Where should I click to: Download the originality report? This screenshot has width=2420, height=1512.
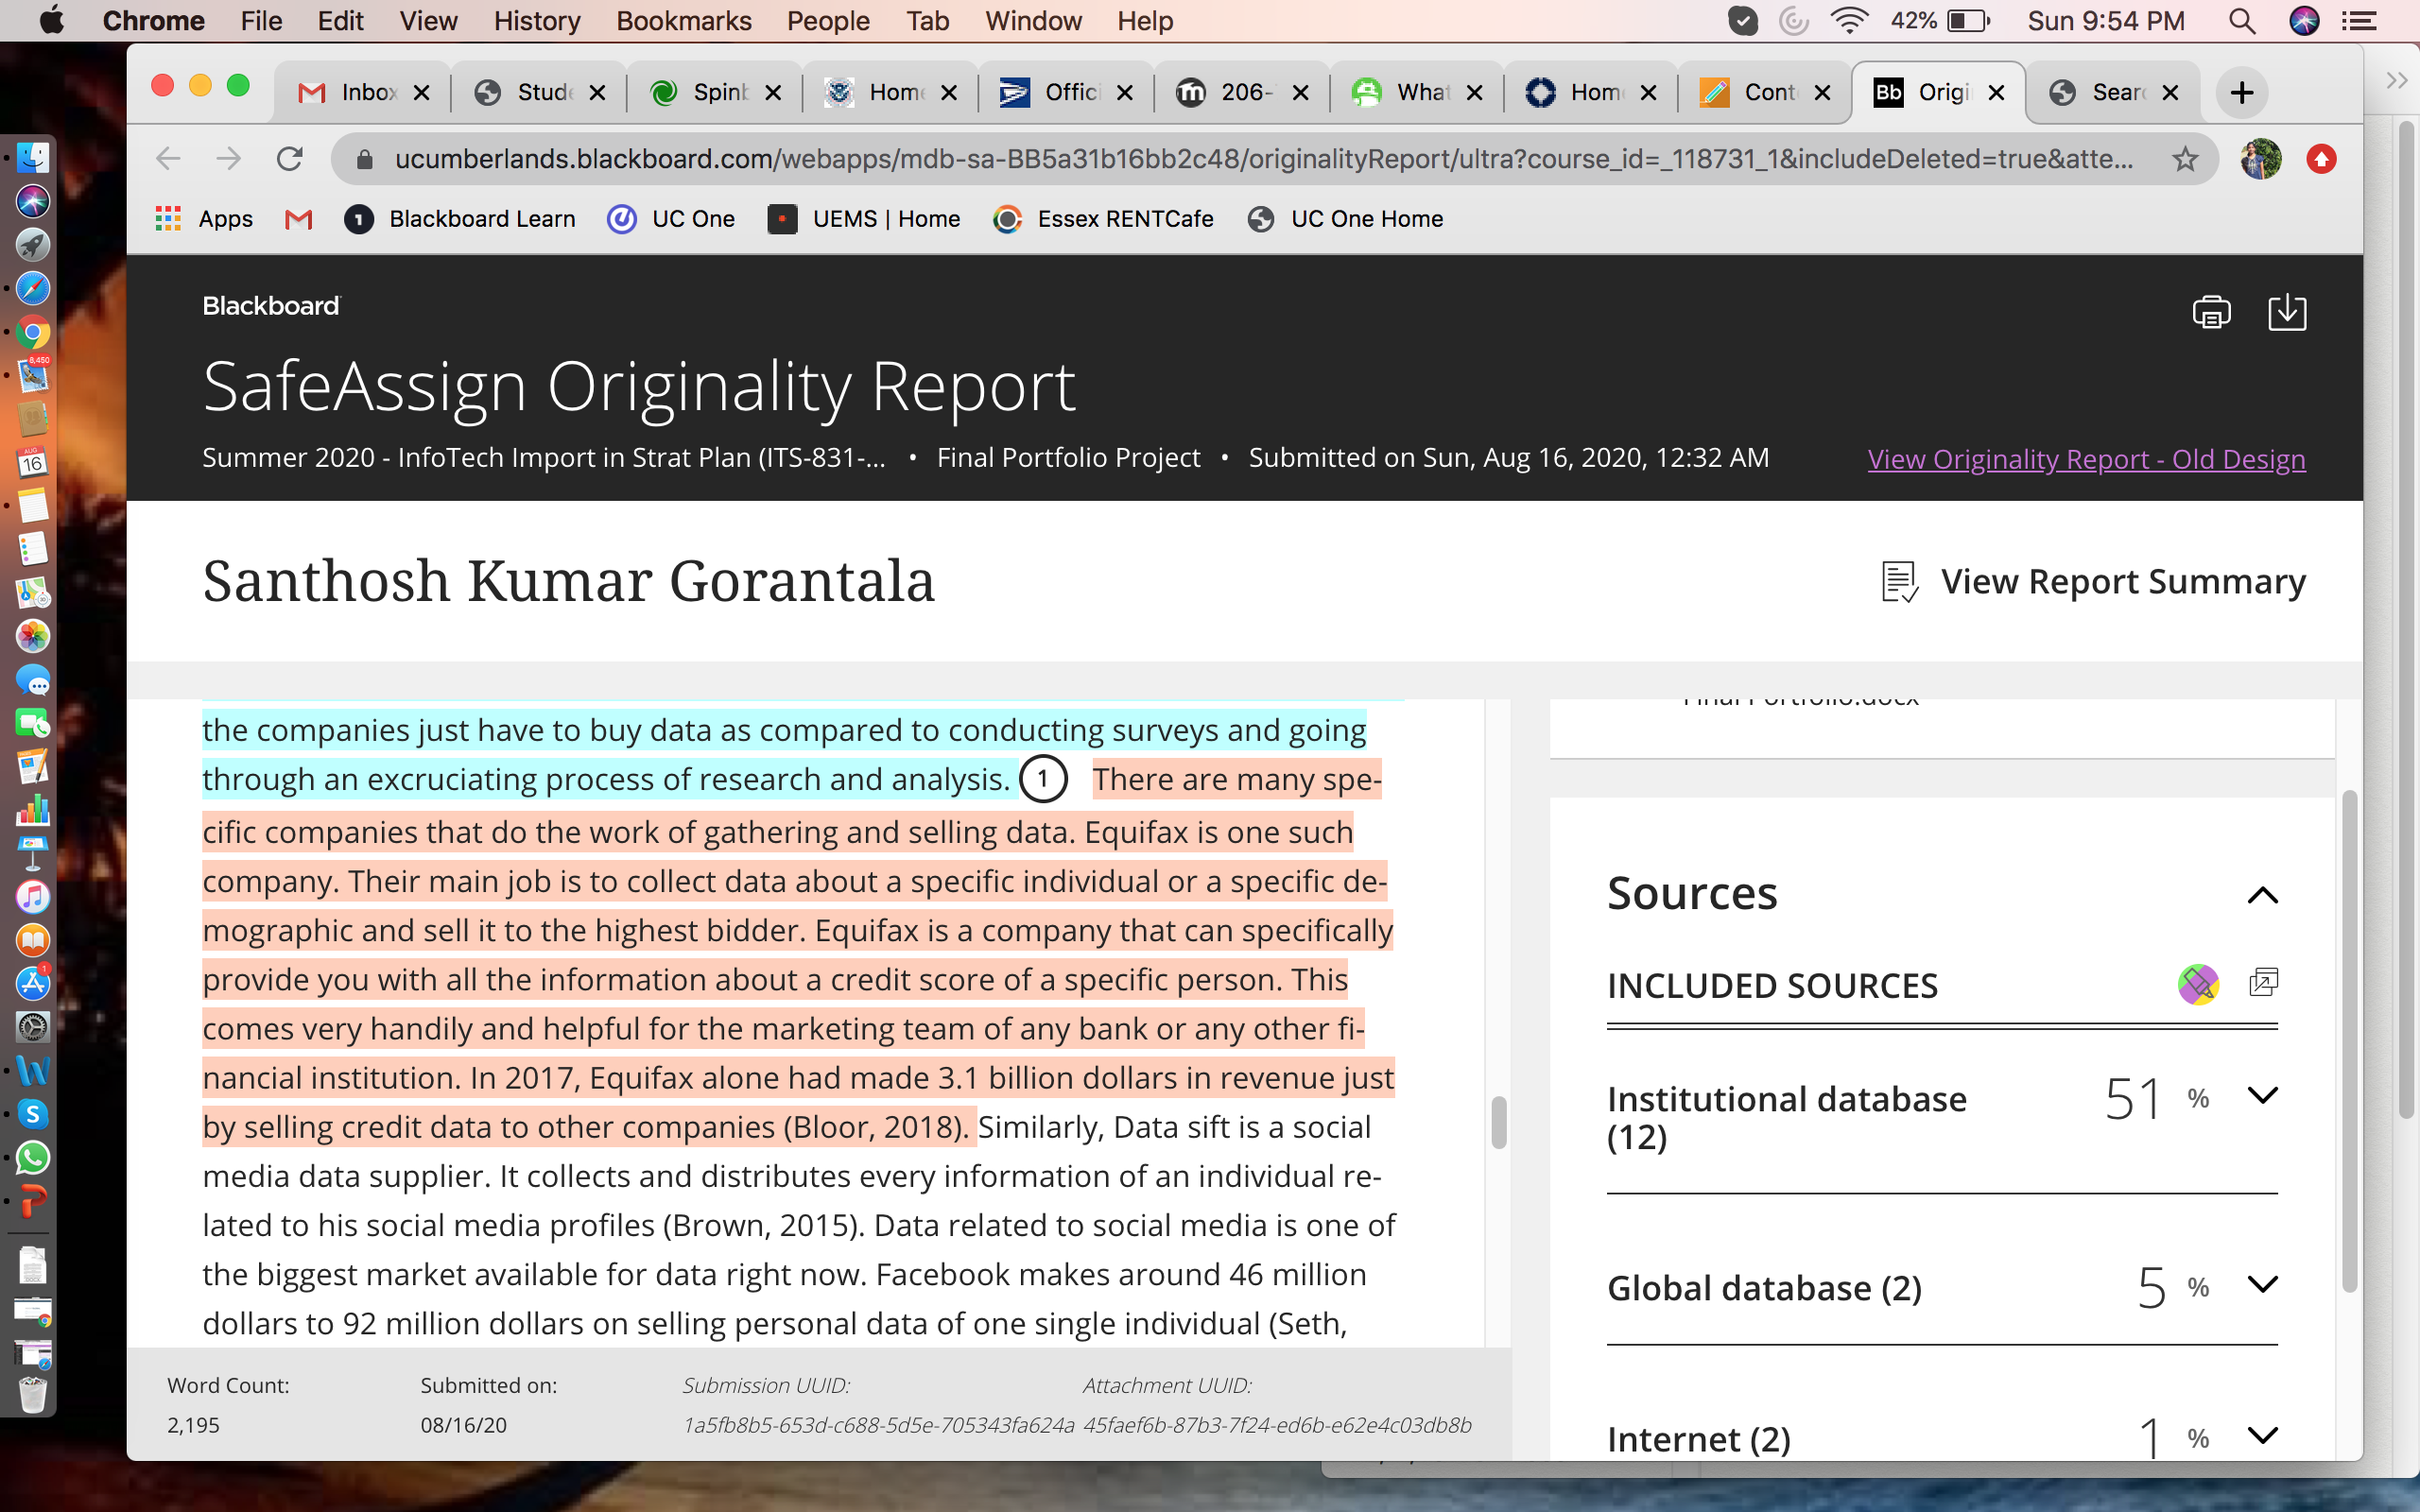click(2287, 312)
